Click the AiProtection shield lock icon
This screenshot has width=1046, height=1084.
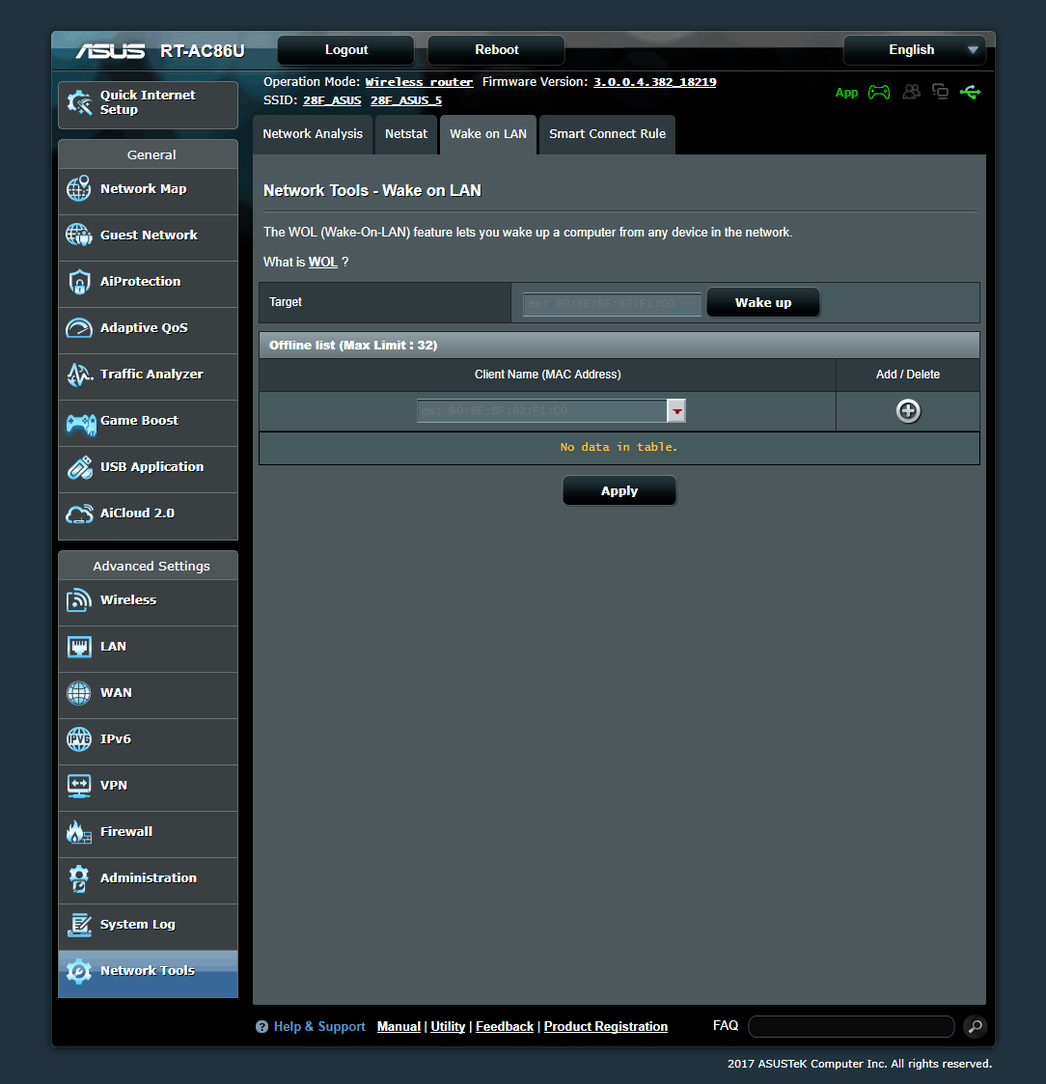coord(79,281)
